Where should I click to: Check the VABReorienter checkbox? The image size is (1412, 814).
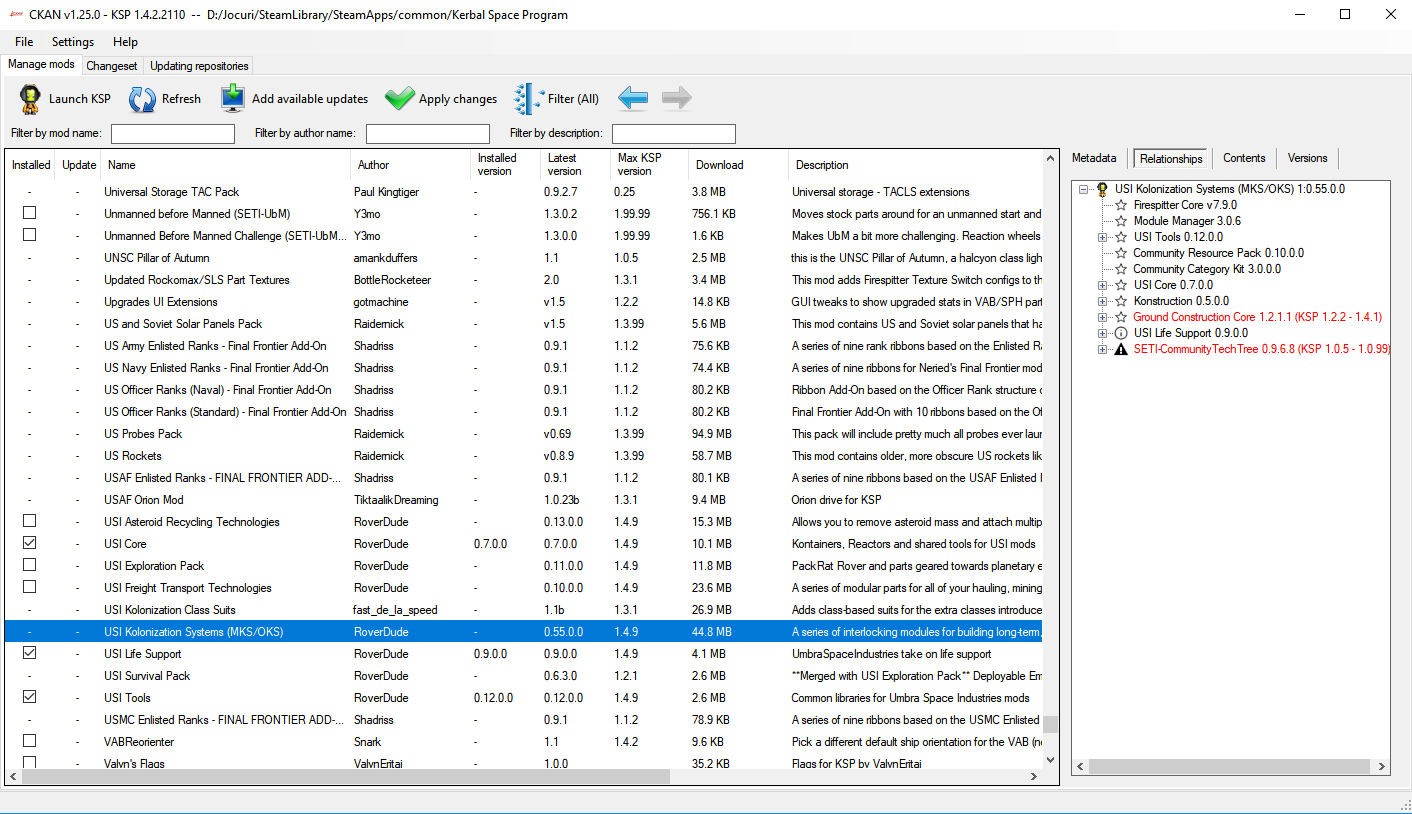point(30,741)
